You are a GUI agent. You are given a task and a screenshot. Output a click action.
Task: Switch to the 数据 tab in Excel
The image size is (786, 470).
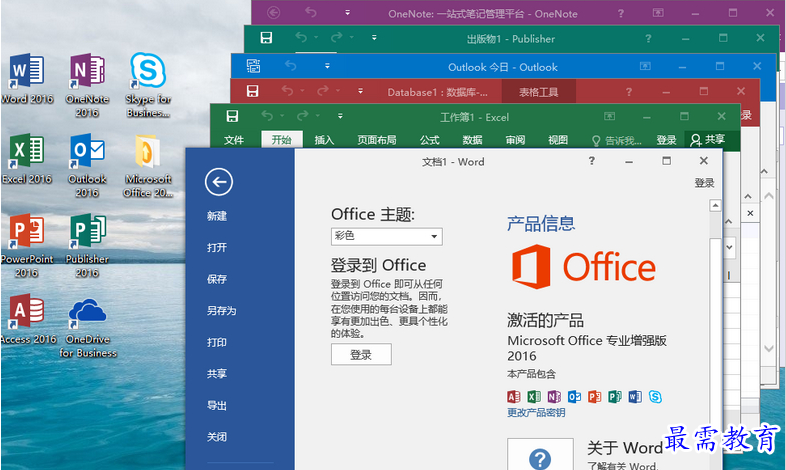[472, 140]
